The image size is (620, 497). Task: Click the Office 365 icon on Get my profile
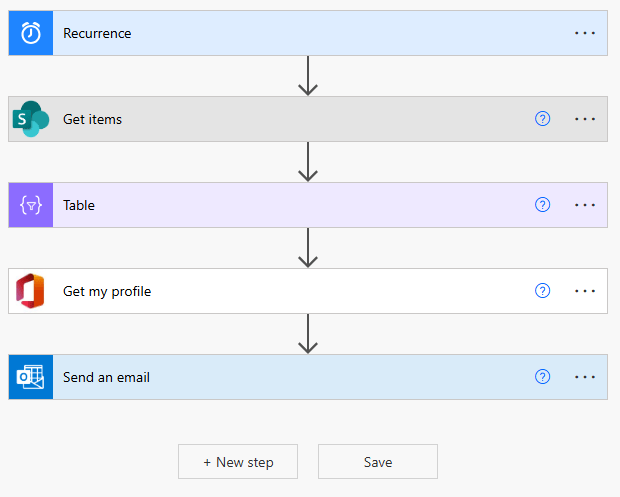31,291
